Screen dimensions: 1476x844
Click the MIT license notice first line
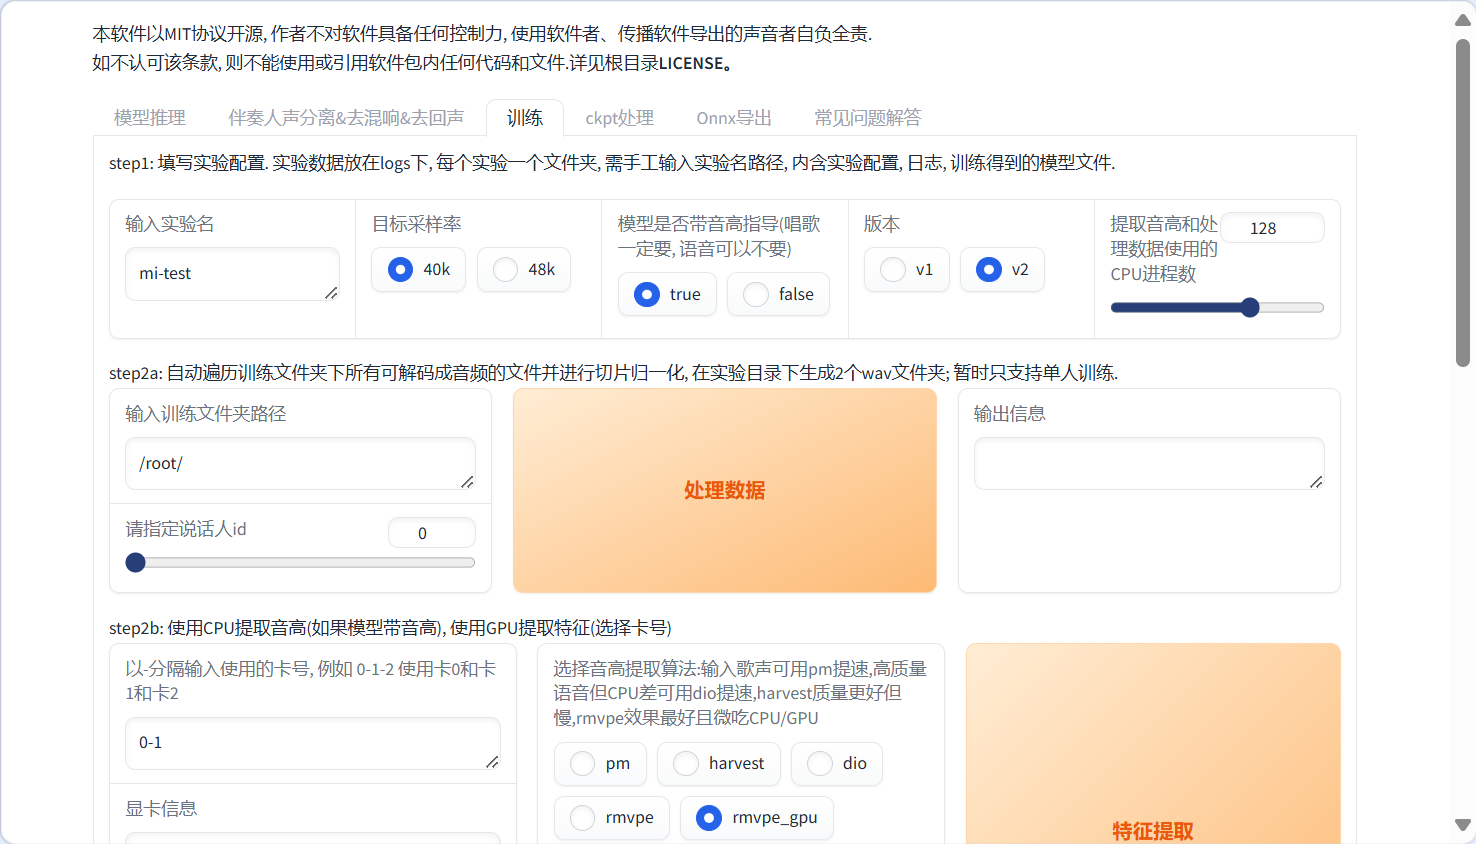[x=482, y=34]
